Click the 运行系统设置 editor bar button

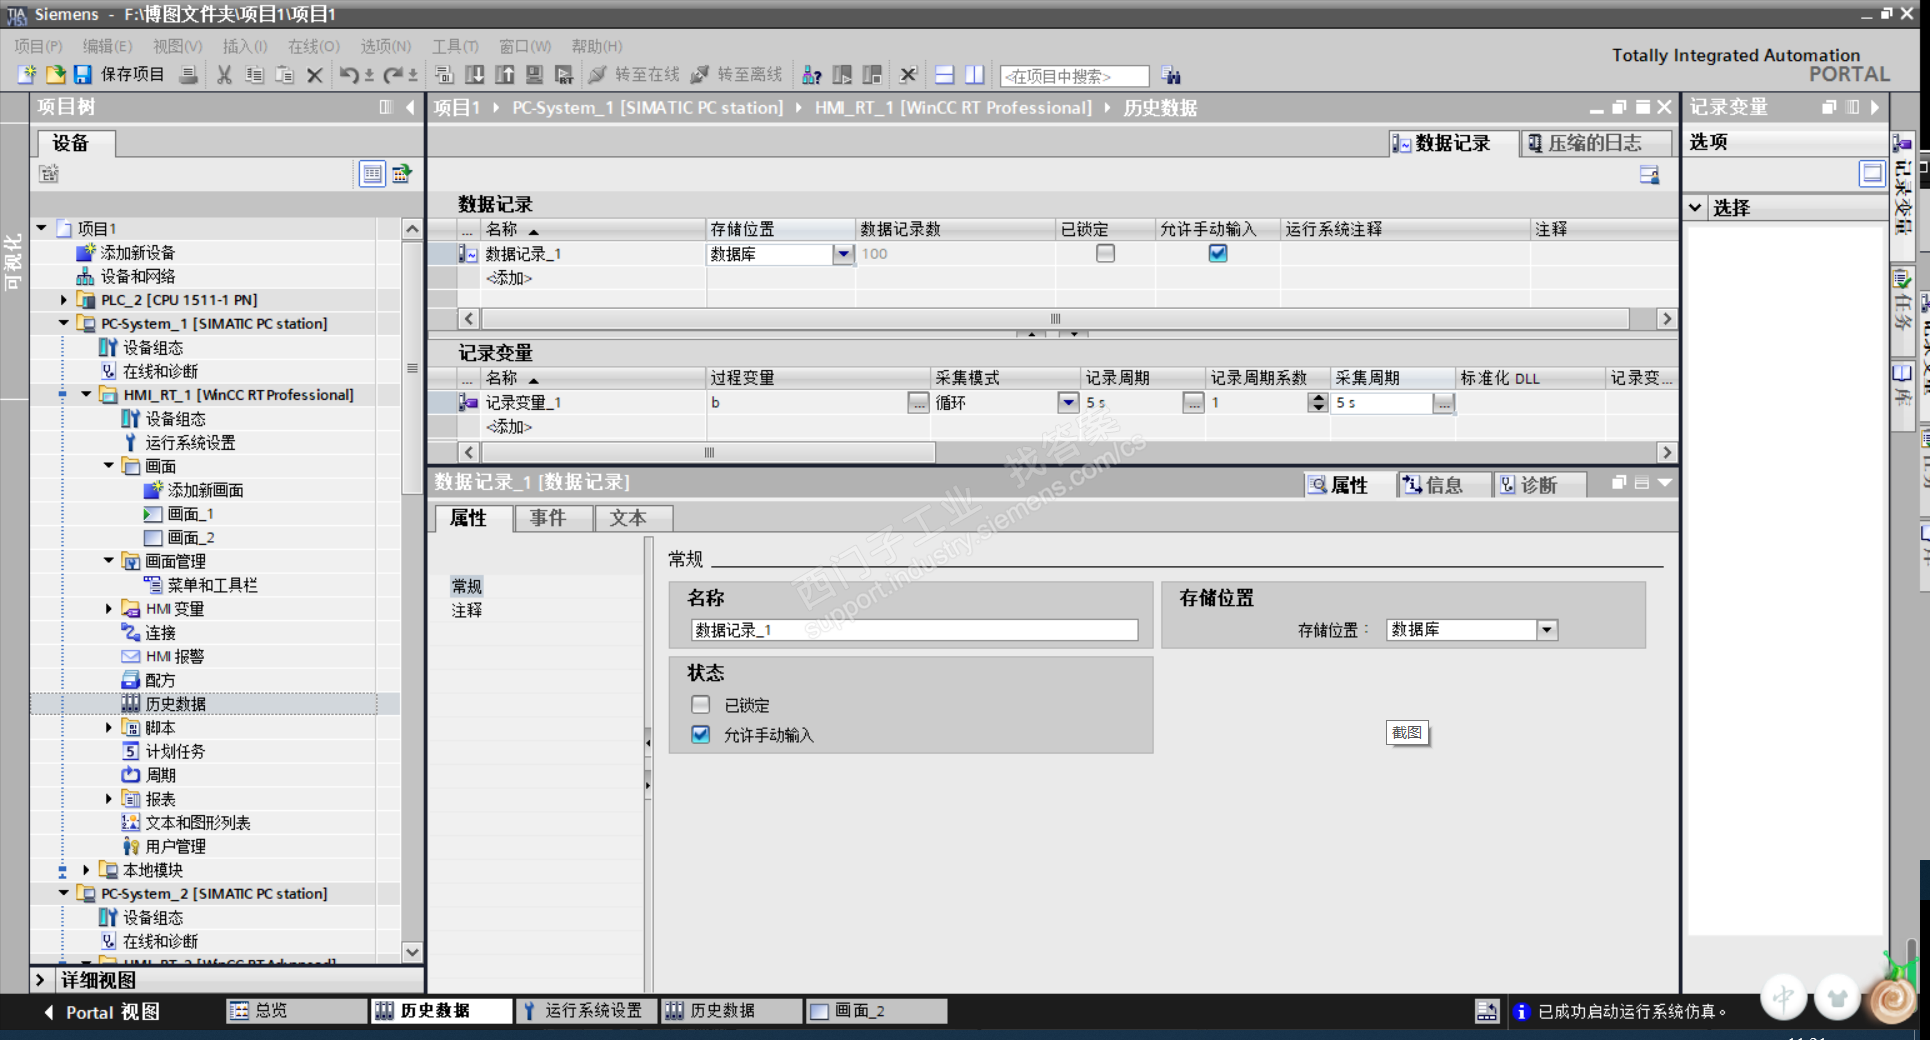(x=587, y=1011)
